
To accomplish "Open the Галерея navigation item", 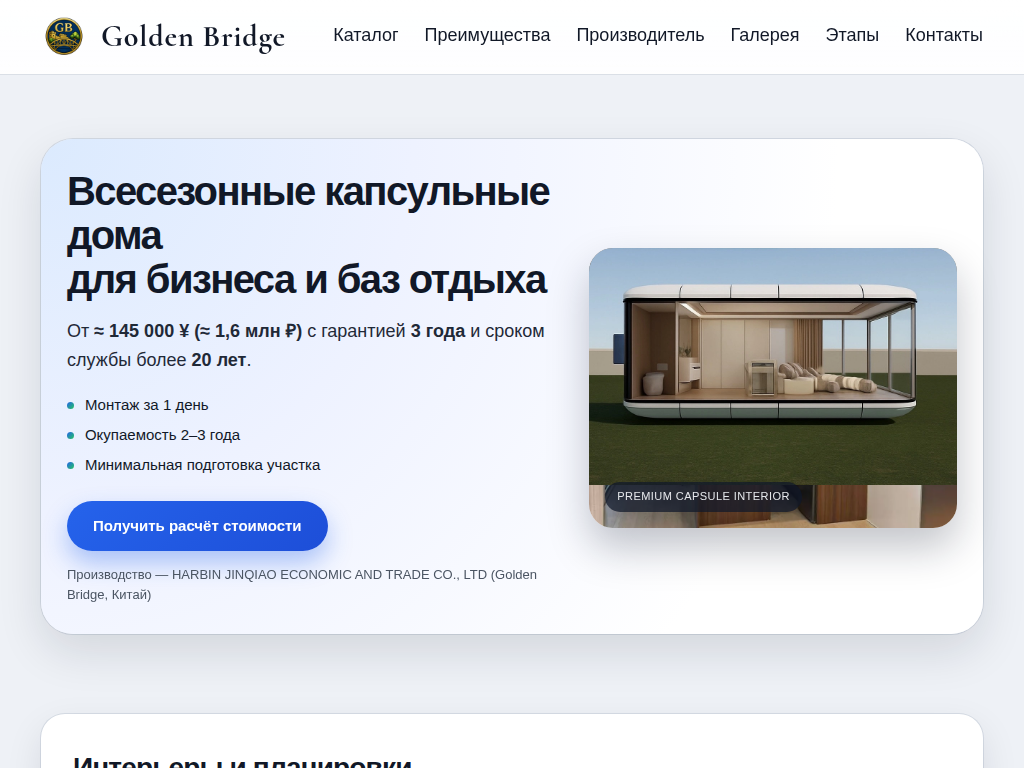I will [764, 35].
